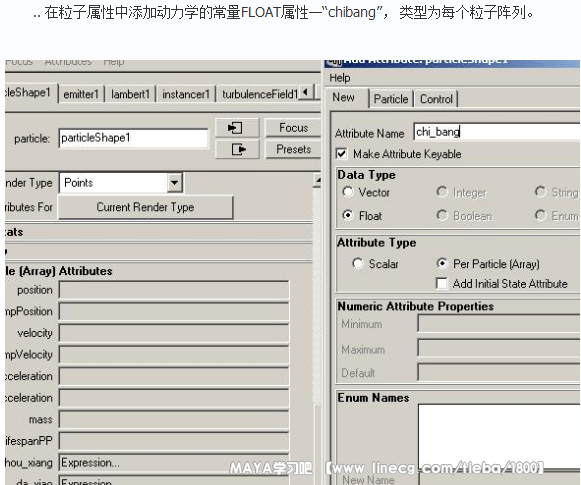
Task: Choose Per Particle (Array) attribute type
Action: 442,263
